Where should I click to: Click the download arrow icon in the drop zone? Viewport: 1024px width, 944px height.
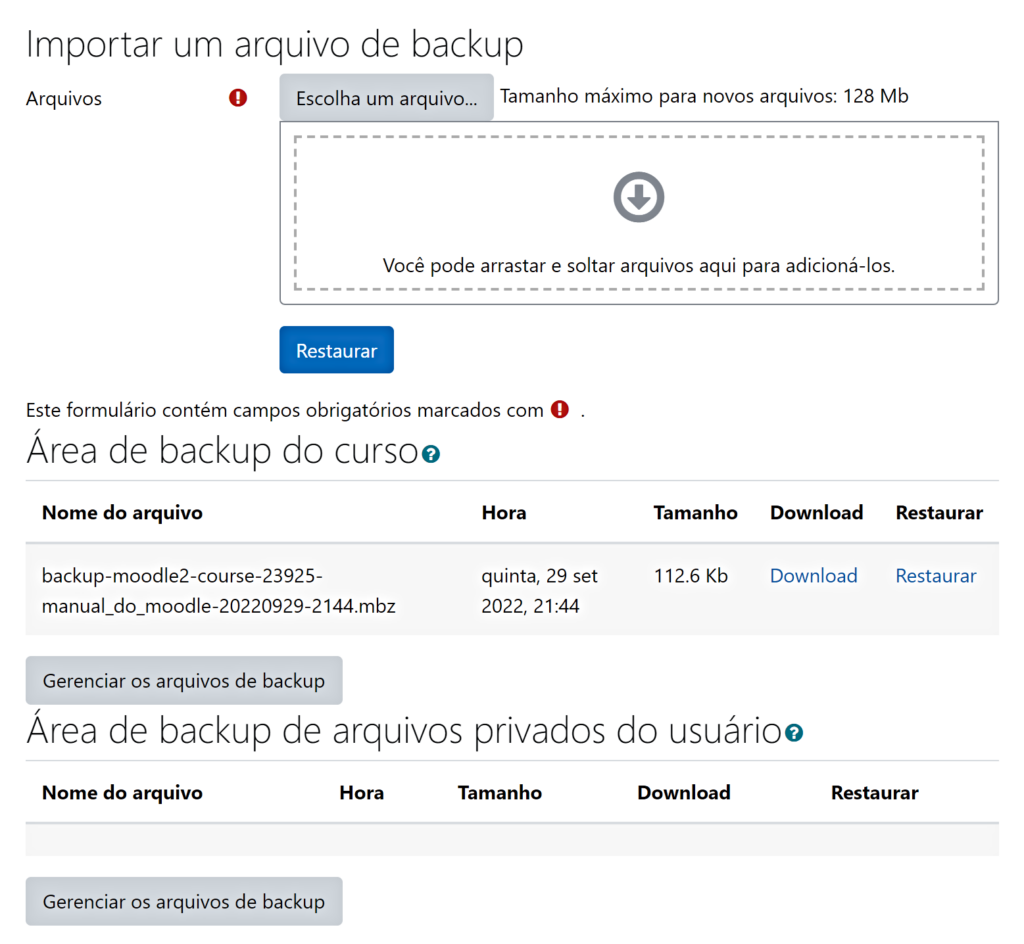coord(639,197)
